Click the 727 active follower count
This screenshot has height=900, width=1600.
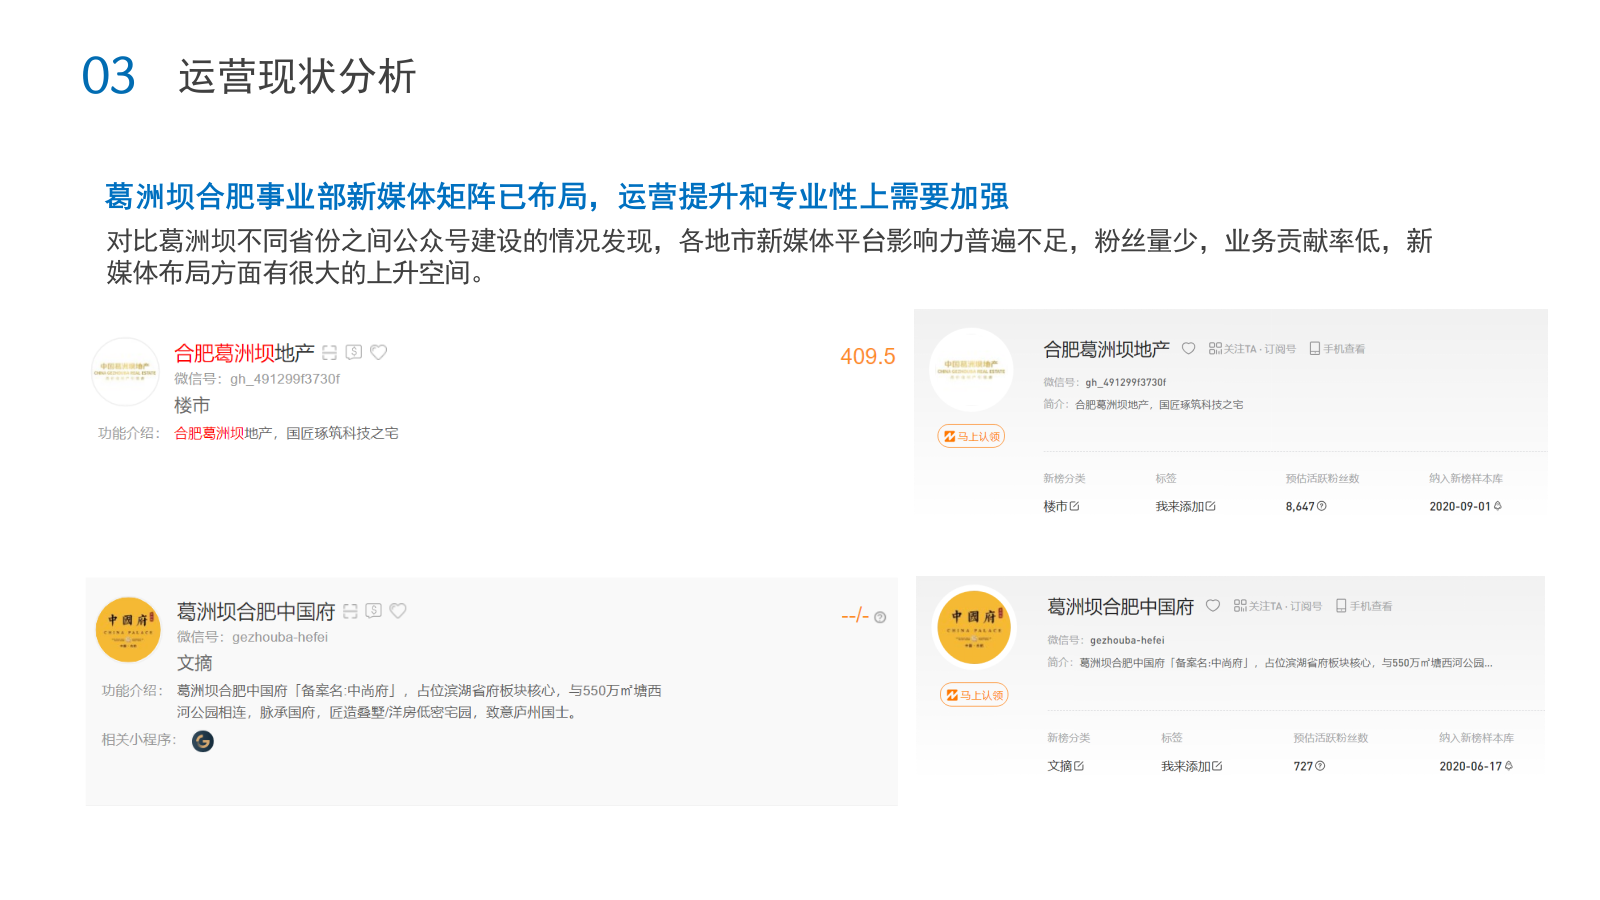point(1303,767)
